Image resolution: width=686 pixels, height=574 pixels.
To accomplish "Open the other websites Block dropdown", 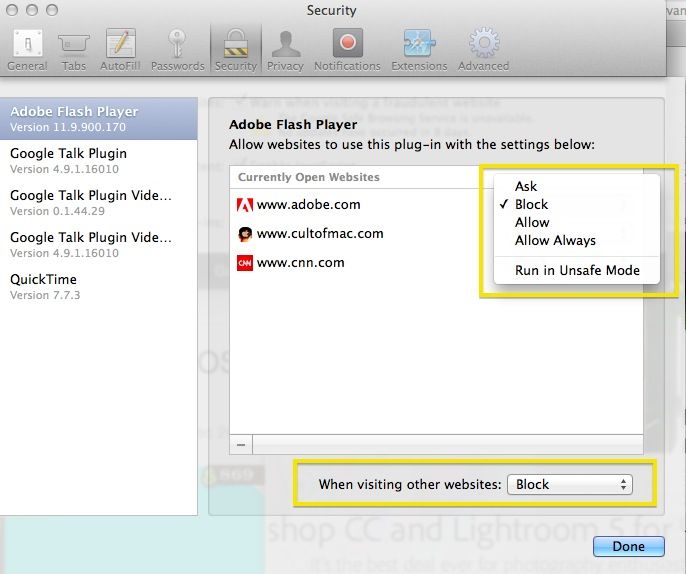I will 570,484.
